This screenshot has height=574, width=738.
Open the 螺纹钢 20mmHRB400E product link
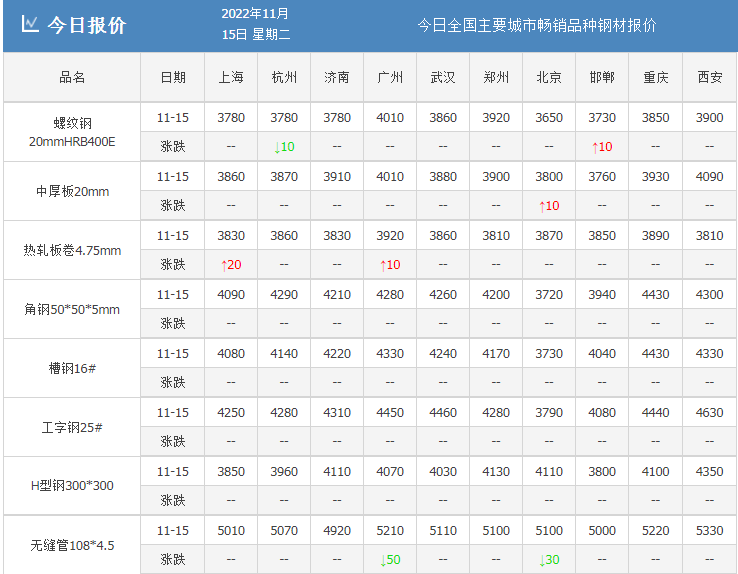click(72, 132)
